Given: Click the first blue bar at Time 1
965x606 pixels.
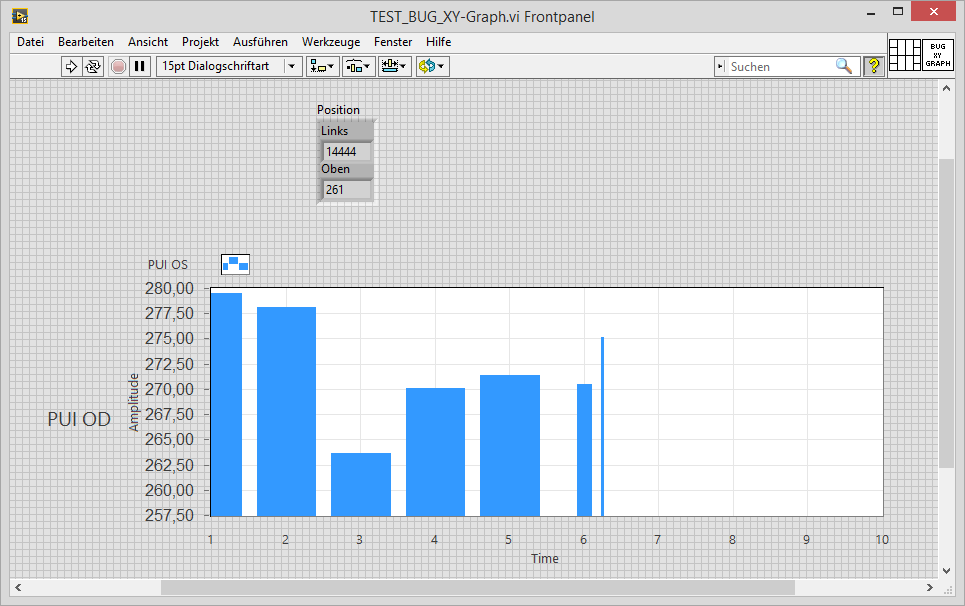Looking at the screenshot, I should coord(226,404).
